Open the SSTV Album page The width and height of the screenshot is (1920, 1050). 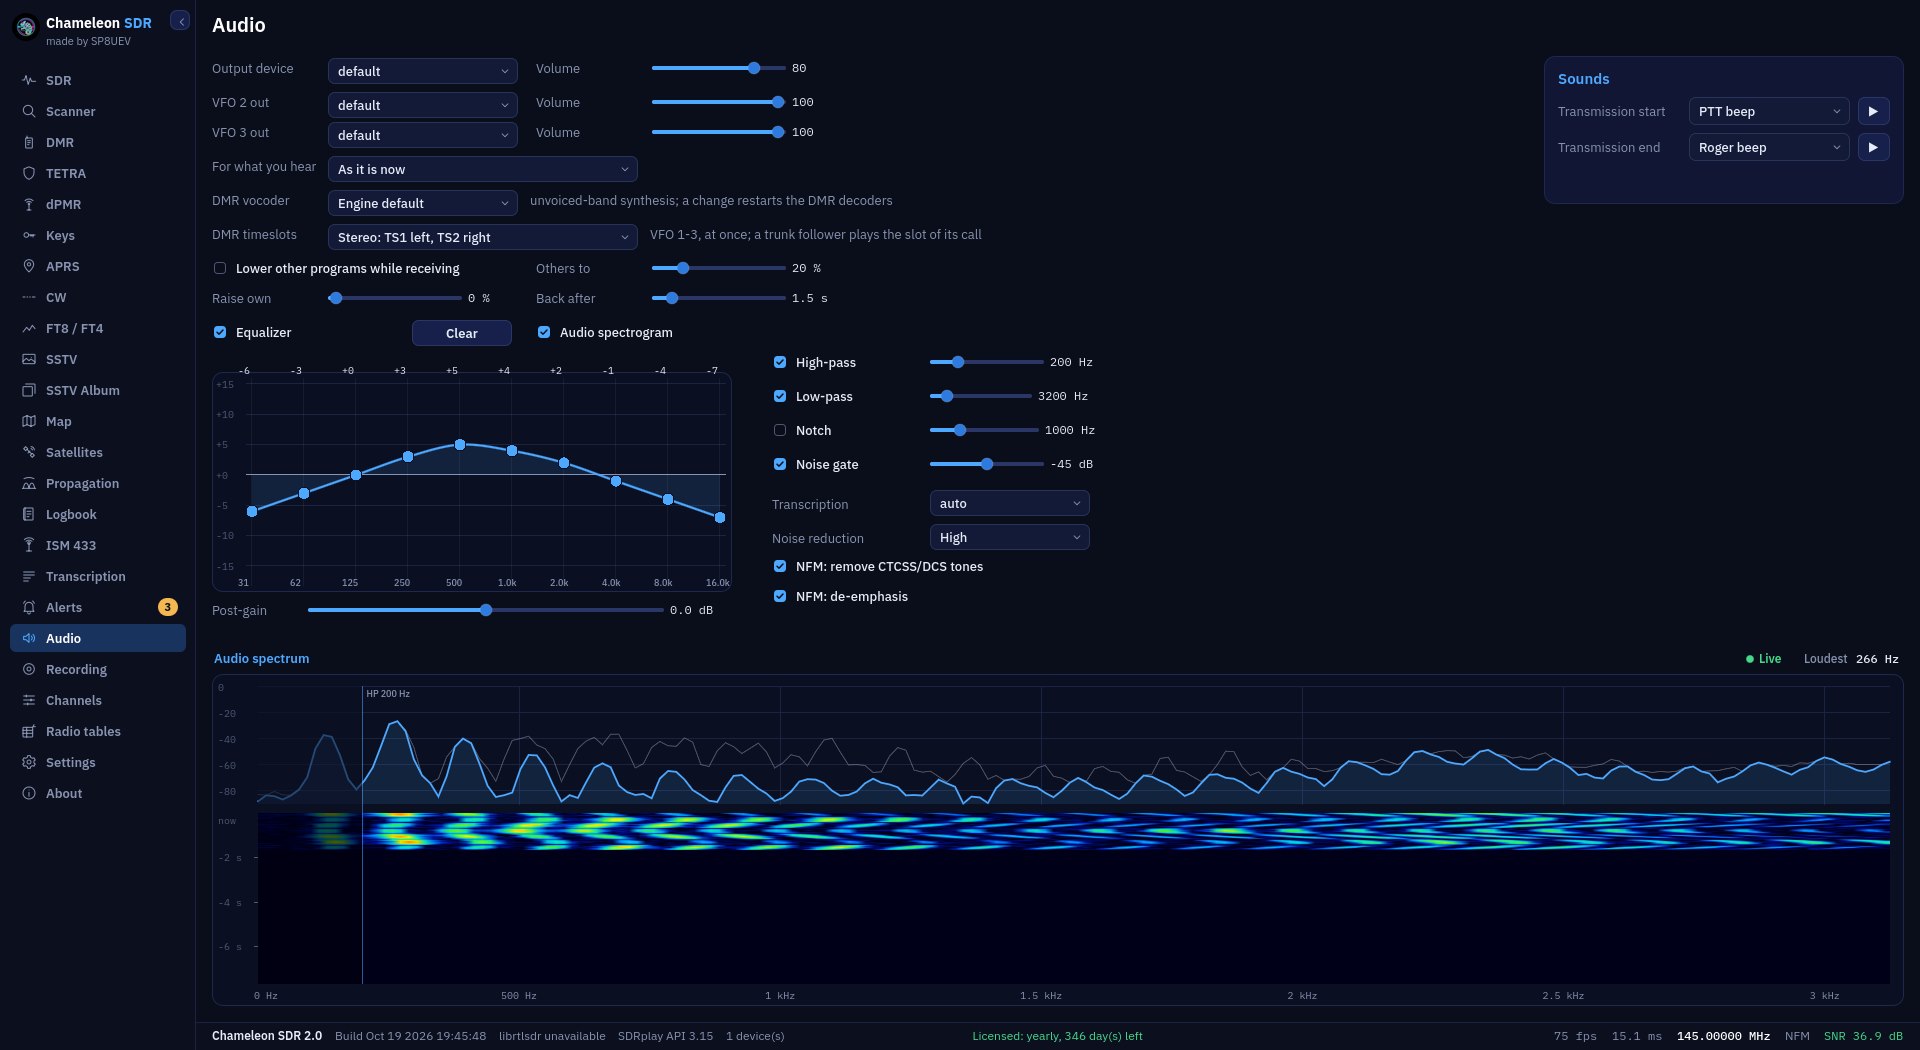(x=98, y=390)
